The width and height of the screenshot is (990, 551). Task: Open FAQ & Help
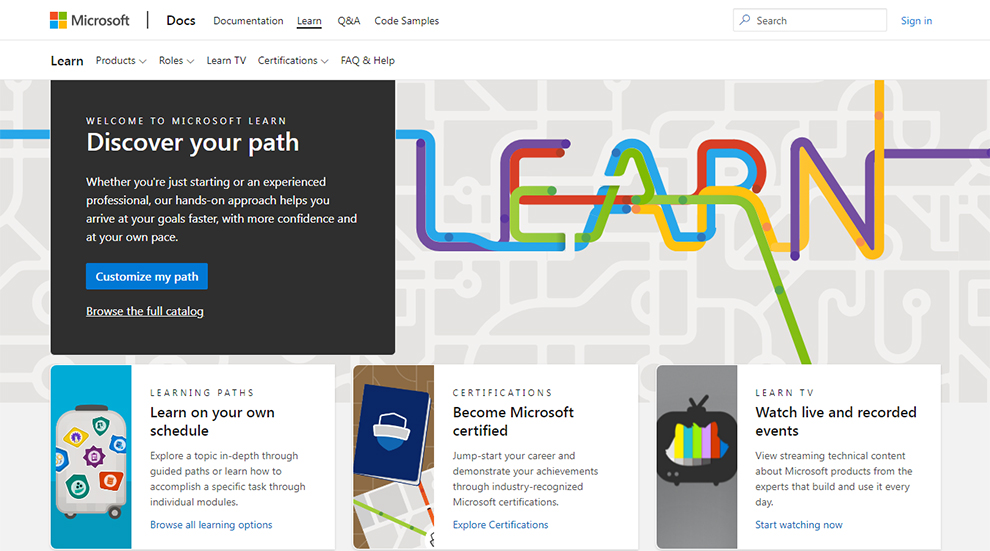click(367, 61)
